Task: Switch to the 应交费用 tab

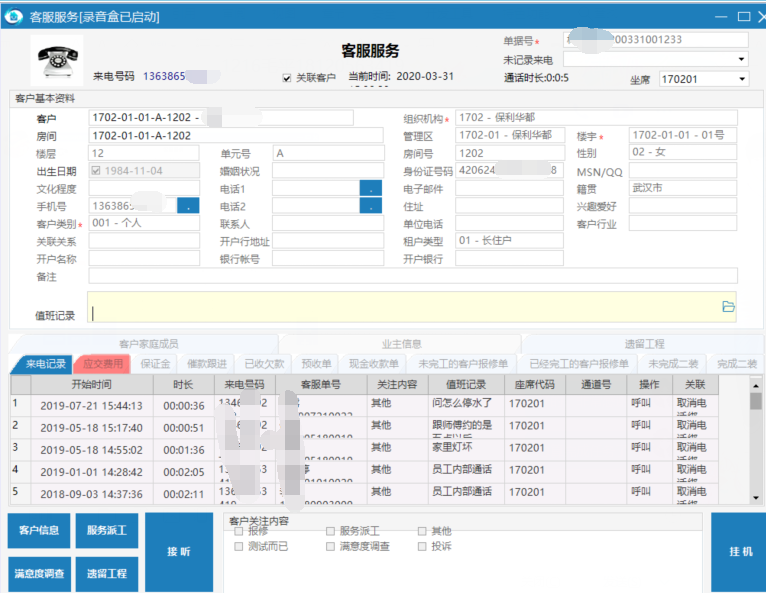Action: (103, 364)
